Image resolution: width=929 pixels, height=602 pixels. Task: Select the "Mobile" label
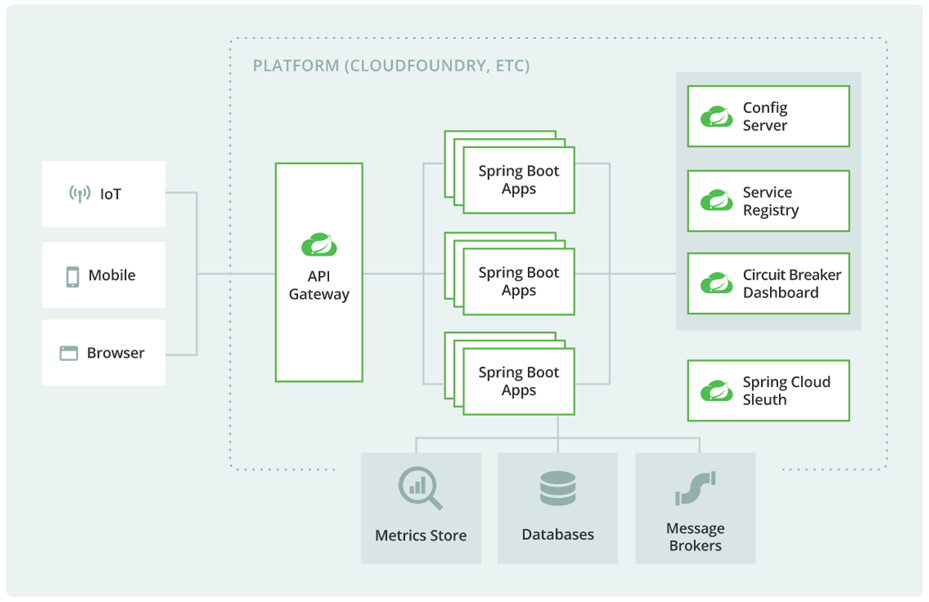tap(112, 275)
